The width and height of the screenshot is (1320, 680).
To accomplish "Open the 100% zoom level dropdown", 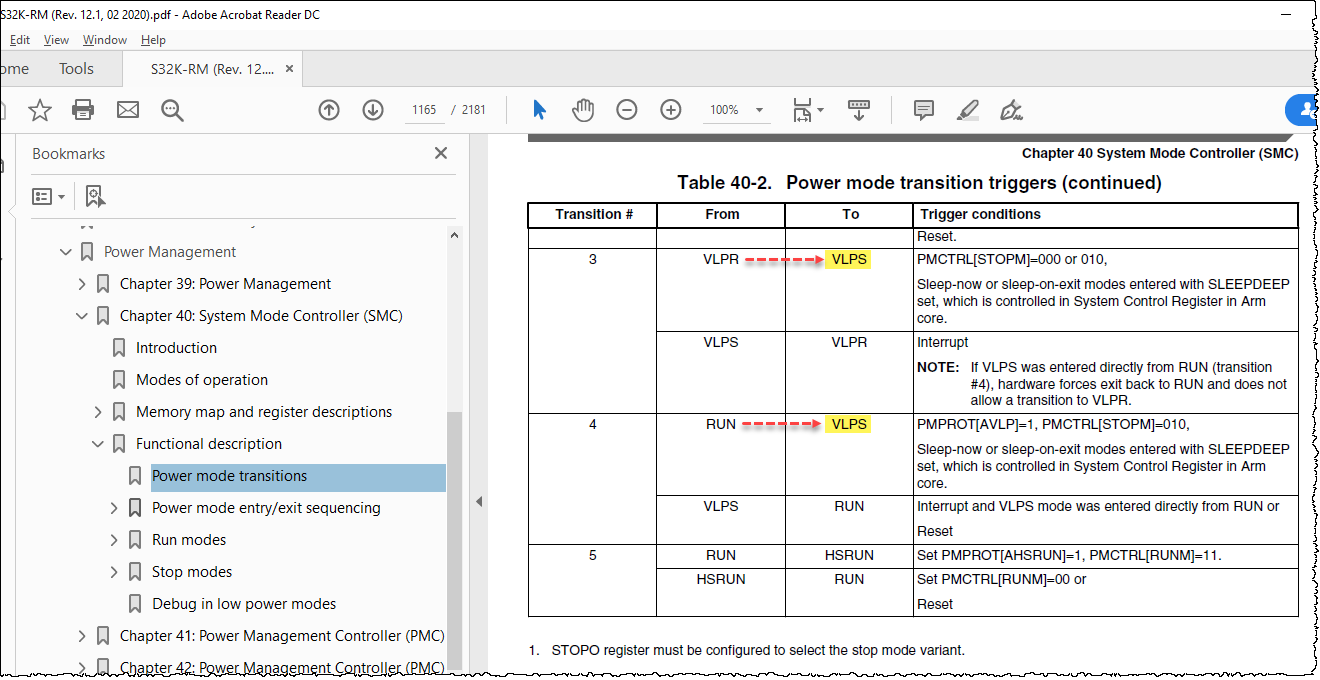I will pos(759,110).
